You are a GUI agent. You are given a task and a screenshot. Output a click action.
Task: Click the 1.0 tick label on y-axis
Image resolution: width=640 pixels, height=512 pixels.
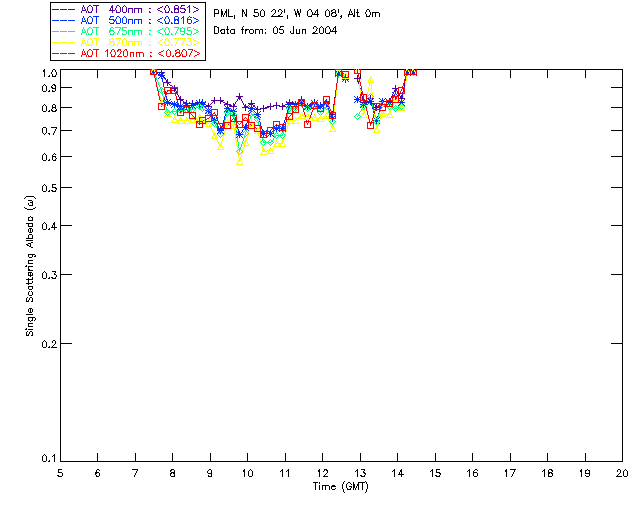point(49,73)
